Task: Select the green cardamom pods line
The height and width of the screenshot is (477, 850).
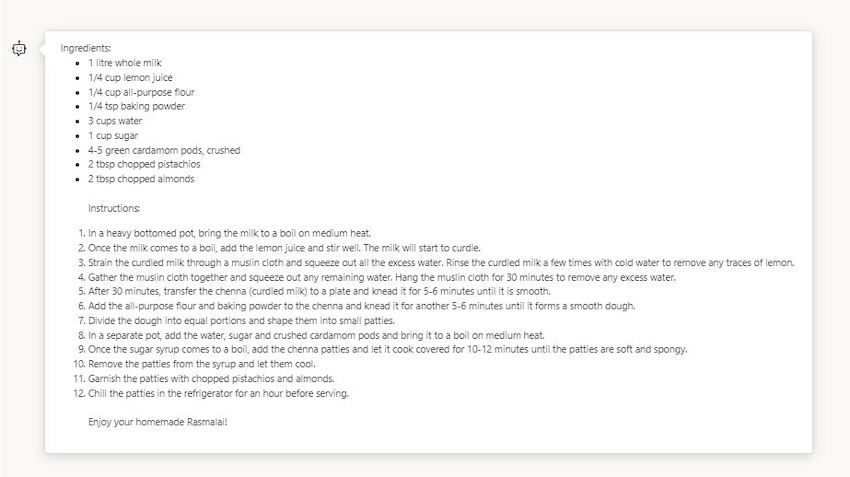Action: [164, 150]
